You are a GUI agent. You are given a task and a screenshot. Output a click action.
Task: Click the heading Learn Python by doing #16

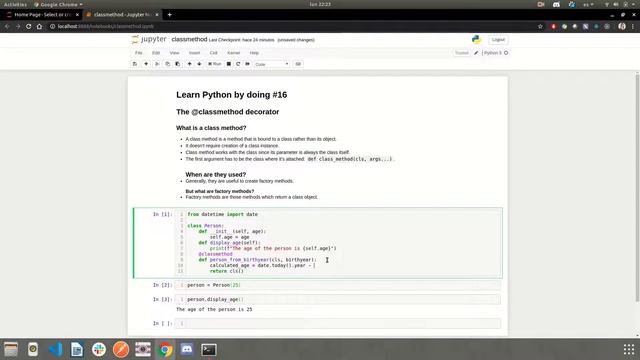coord(231,95)
